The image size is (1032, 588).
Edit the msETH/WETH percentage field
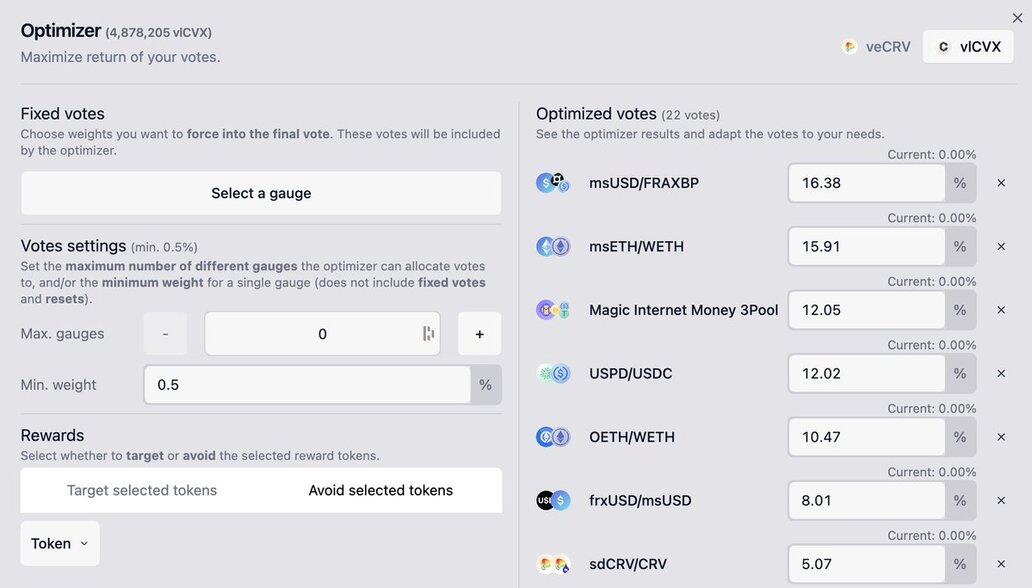point(866,246)
